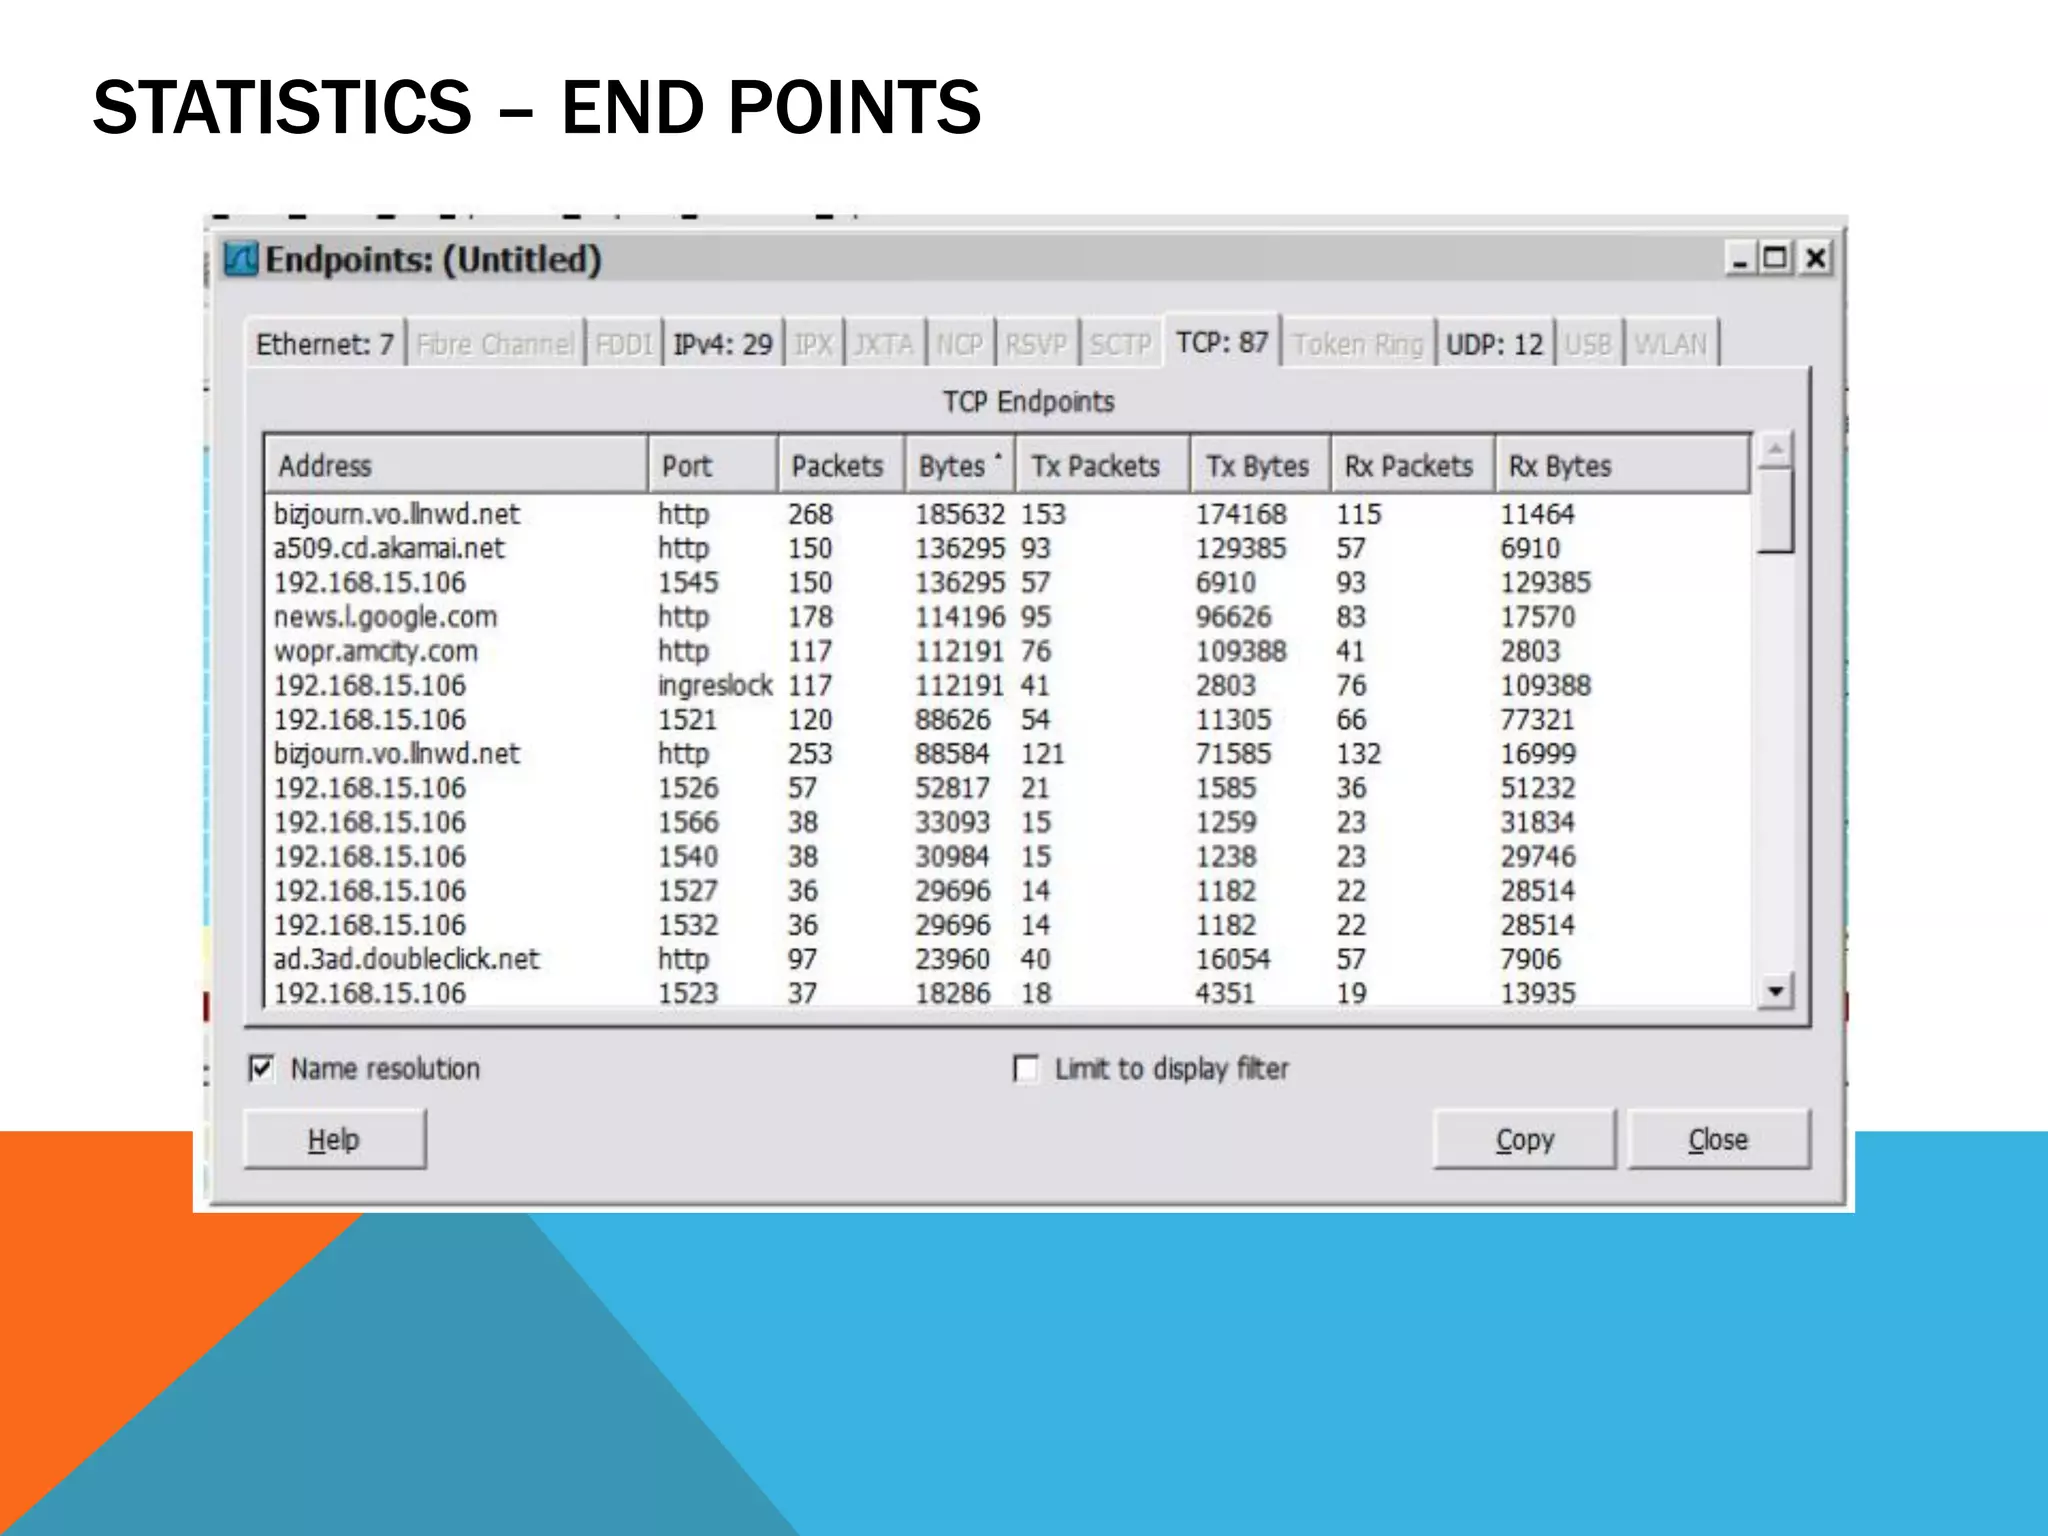The image size is (2048, 1536).
Task: Click the FDDI tab
Action: 624,344
